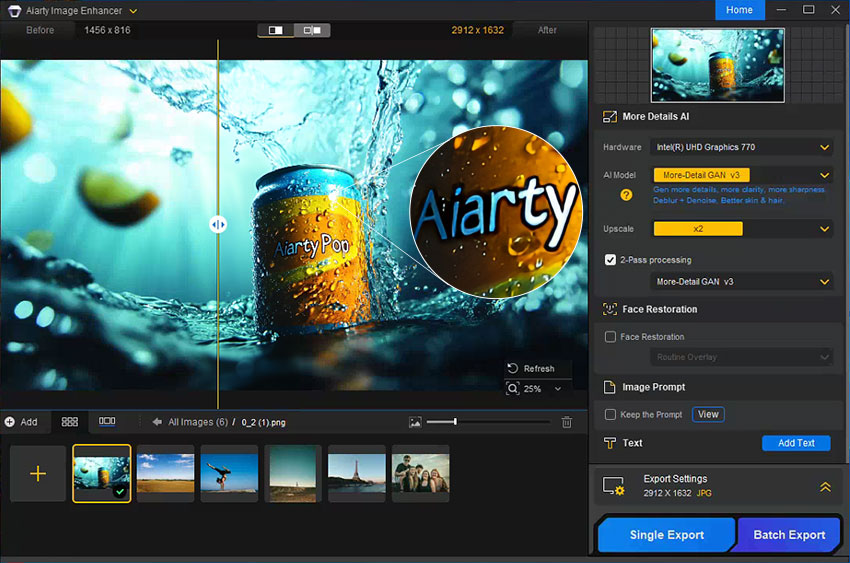Image resolution: width=850 pixels, height=563 pixels.
Task: Click the Aiarty app logo icon
Action: tap(14, 11)
